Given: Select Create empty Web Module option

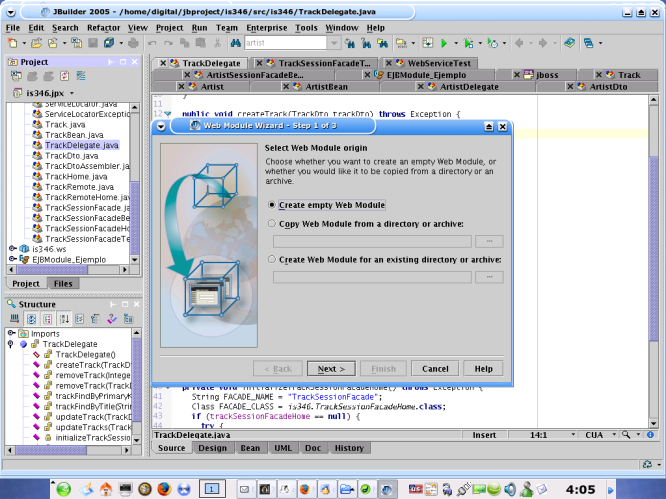Looking at the screenshot, I should (273, 204).
